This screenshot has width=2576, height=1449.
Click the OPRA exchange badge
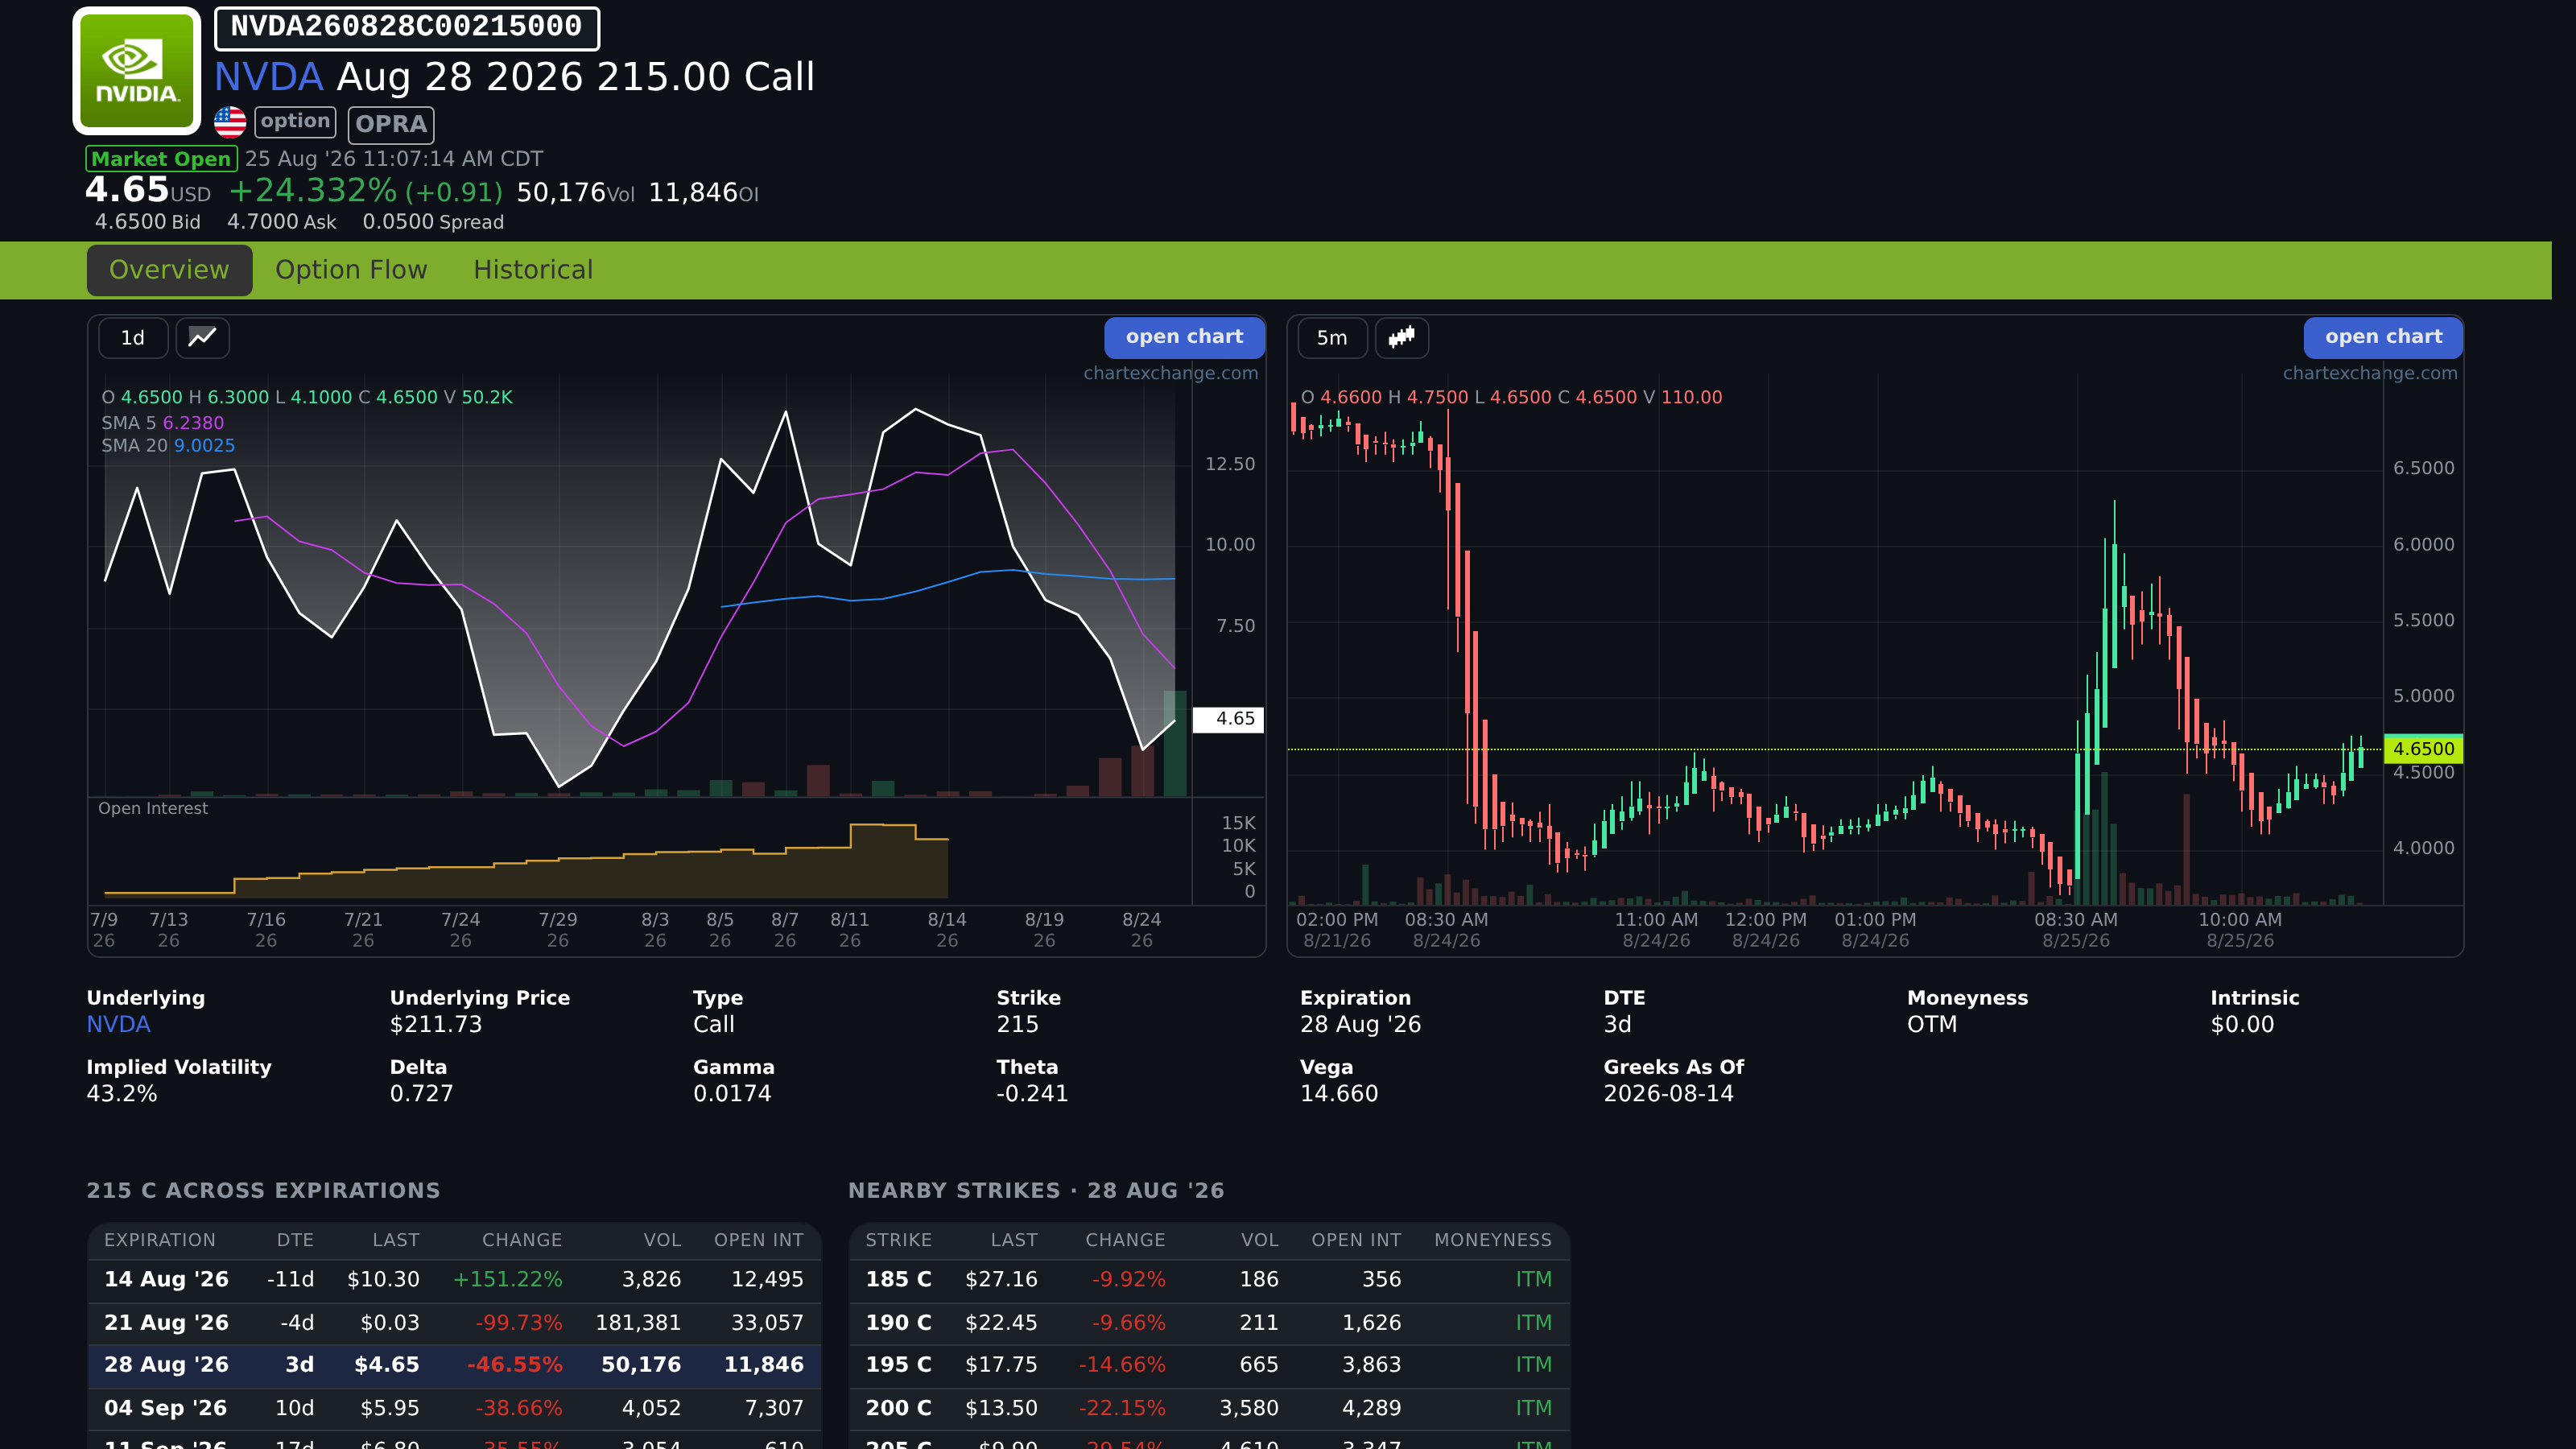tap(391, 124)
